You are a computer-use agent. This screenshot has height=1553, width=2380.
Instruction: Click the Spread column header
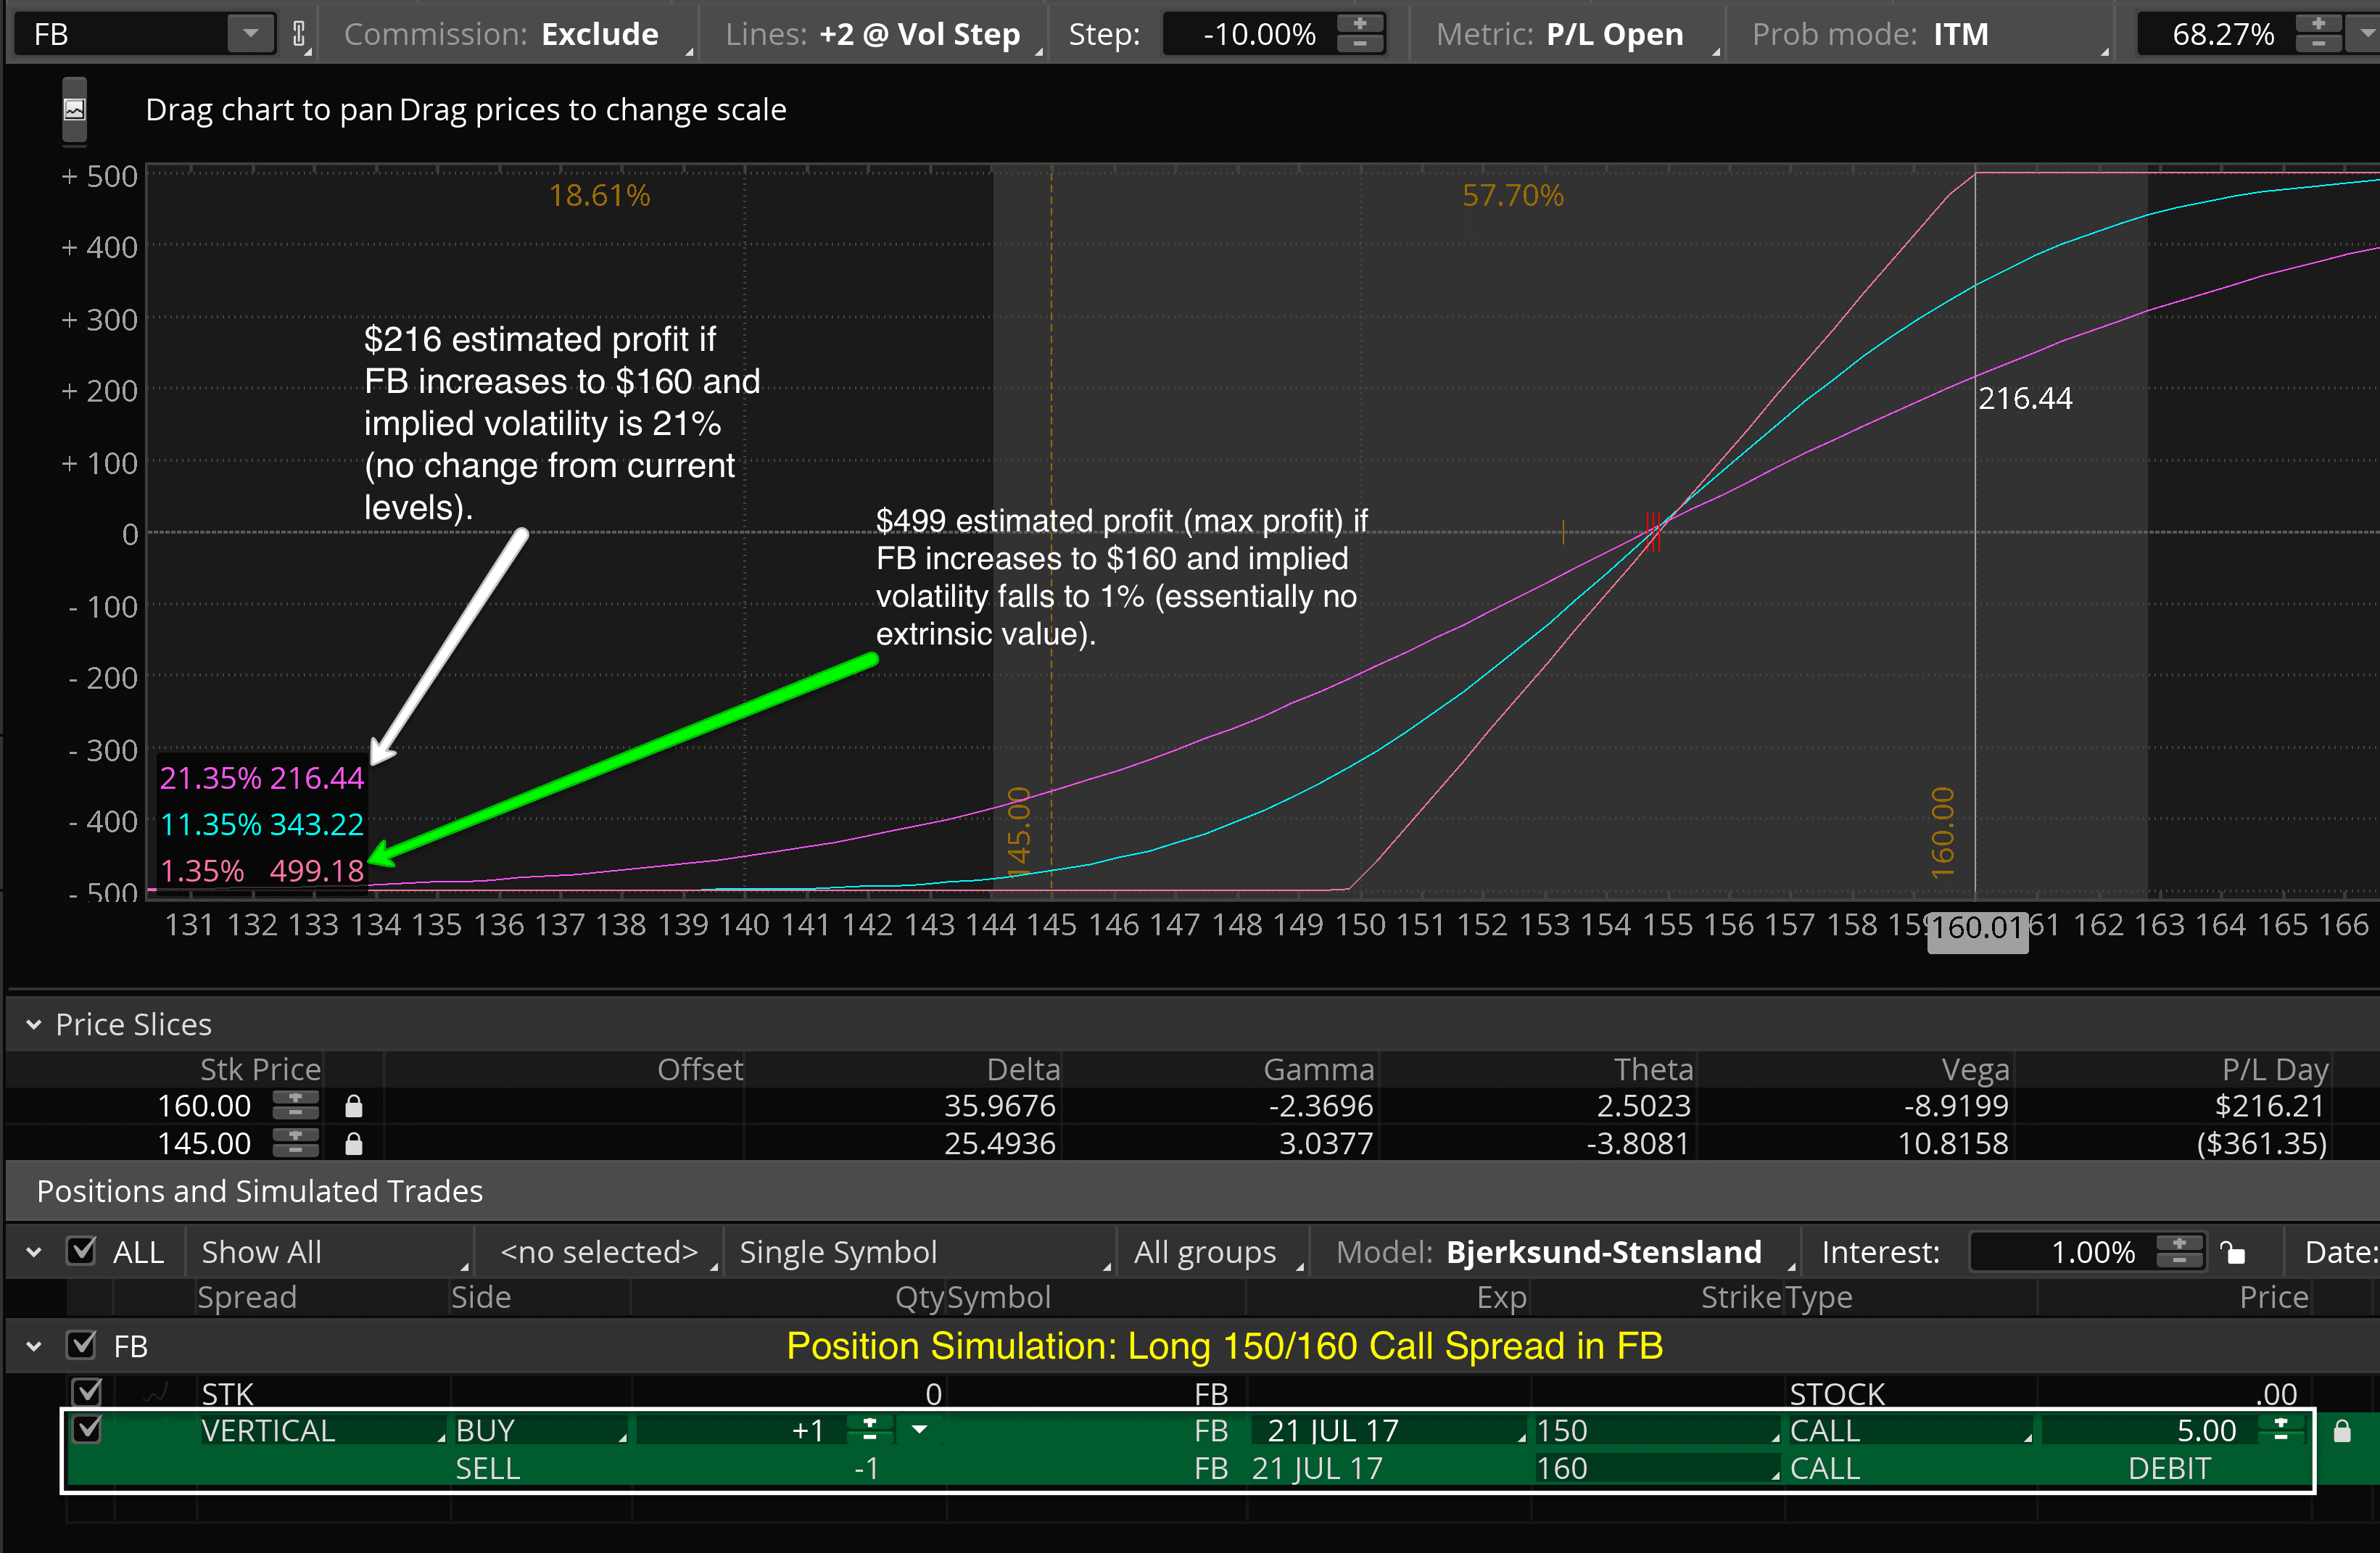[247, 1297]
